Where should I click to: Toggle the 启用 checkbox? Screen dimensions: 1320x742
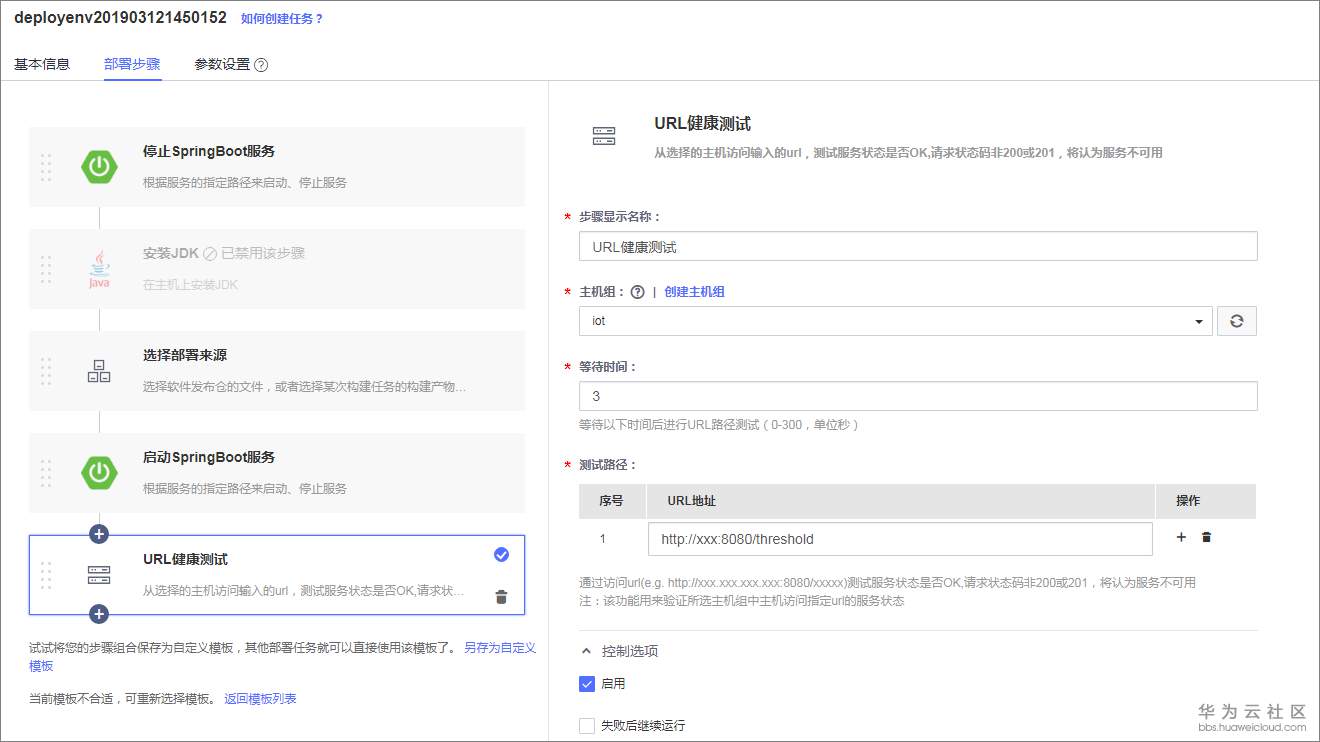coord(587,684)
